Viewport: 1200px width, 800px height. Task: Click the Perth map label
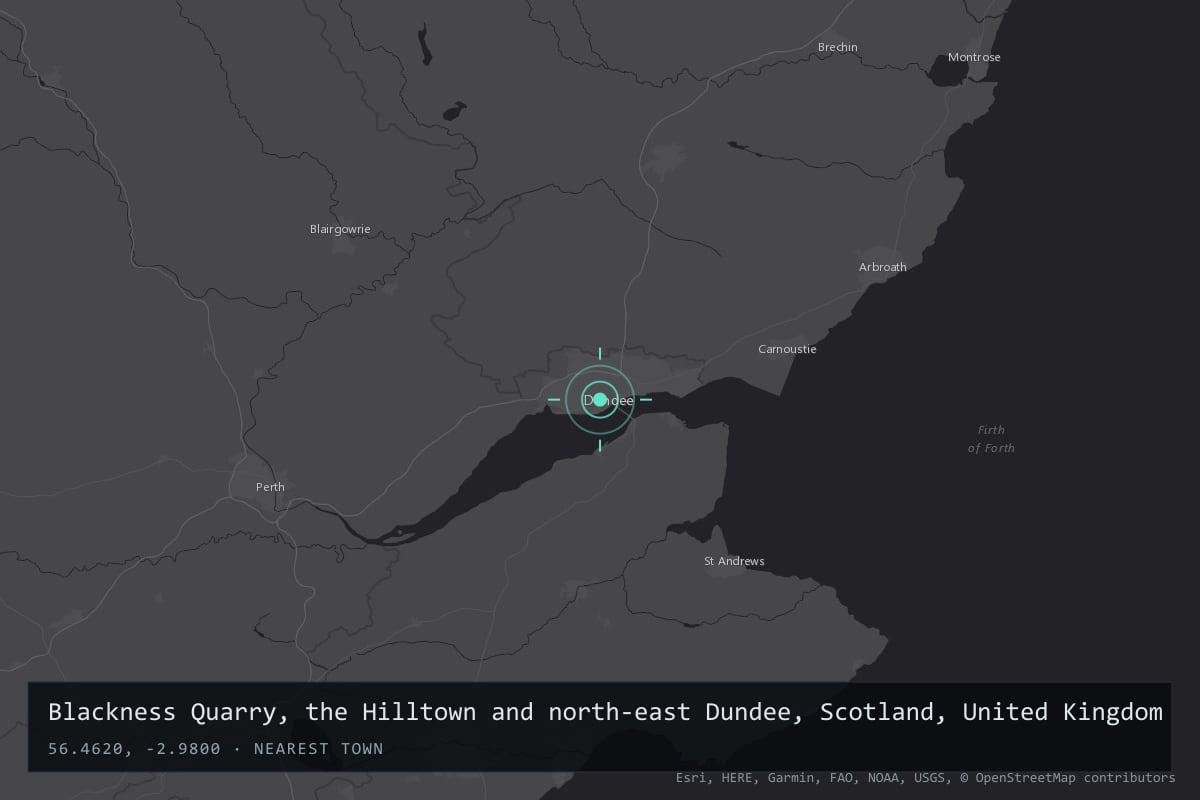[x=270, y=487]
